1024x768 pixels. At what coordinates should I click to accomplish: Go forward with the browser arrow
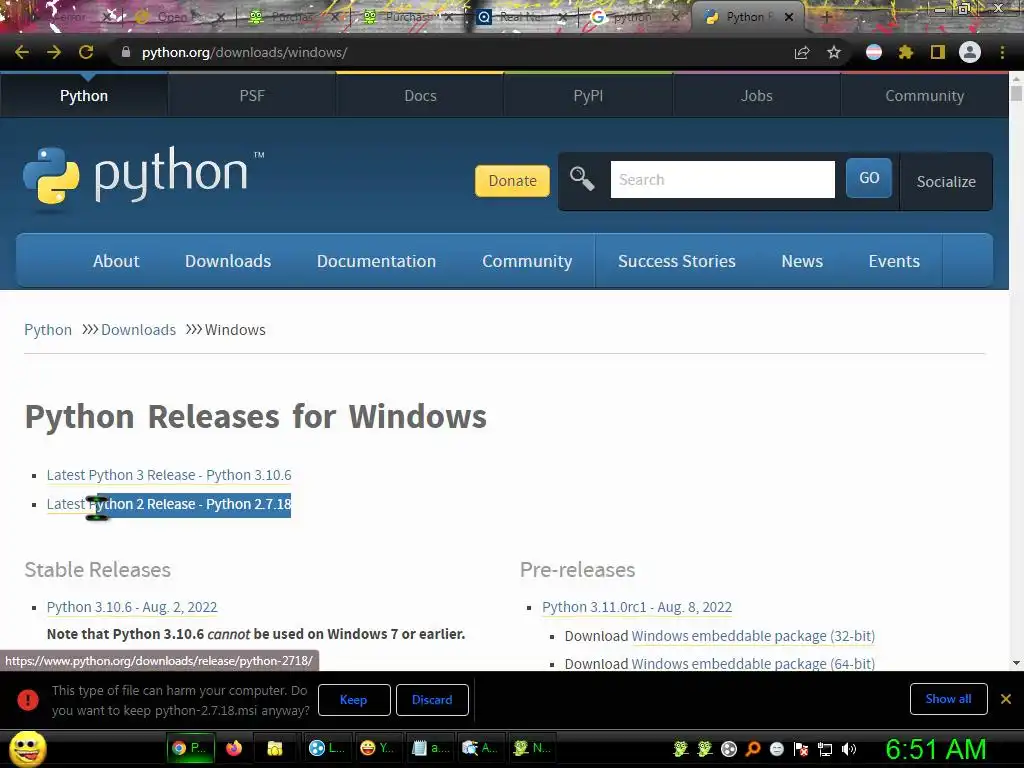[x=54, y=52]
